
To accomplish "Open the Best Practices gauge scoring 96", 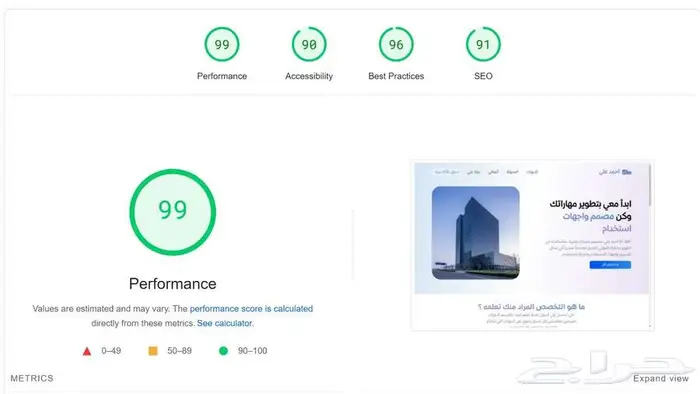I will coord(396,44).
